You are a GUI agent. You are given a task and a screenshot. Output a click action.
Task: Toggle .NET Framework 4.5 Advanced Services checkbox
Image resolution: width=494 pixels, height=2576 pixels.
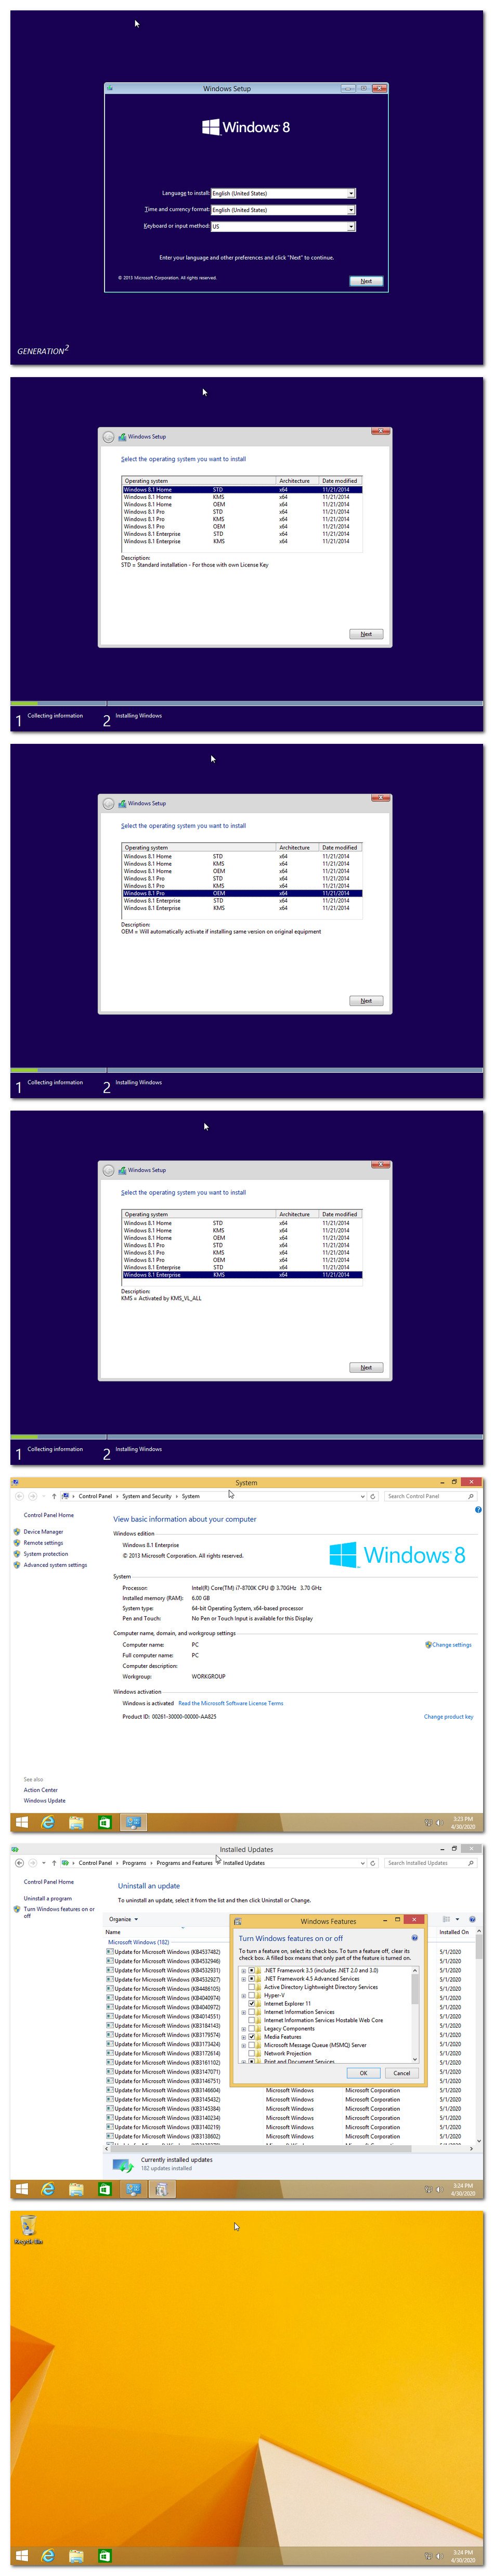[x=252, y=1978]
